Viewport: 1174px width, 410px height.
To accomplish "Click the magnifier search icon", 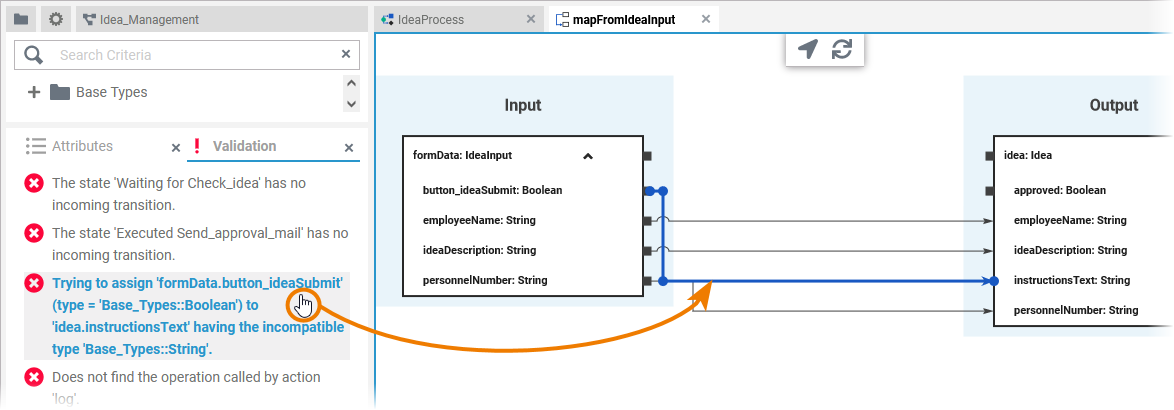I will tap(34, 55).
